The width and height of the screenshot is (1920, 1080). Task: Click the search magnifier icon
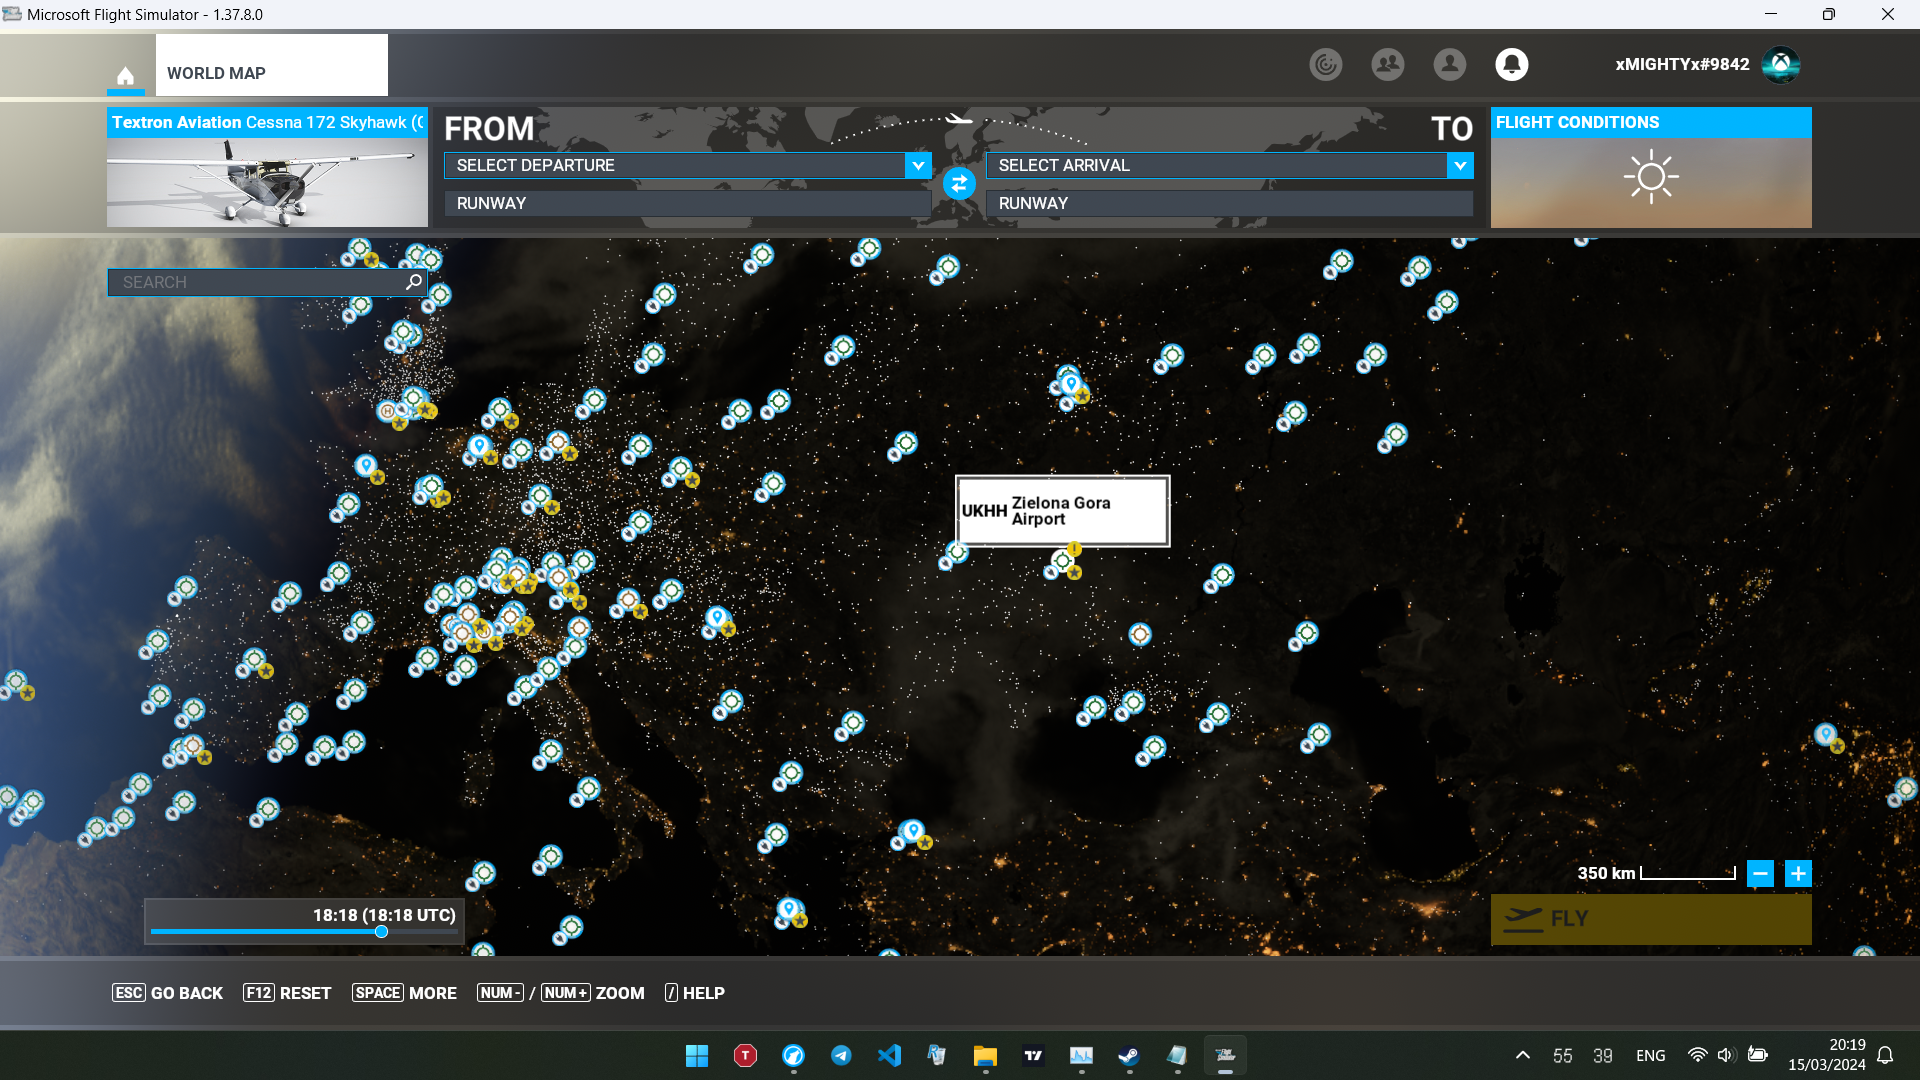(413, 282)
